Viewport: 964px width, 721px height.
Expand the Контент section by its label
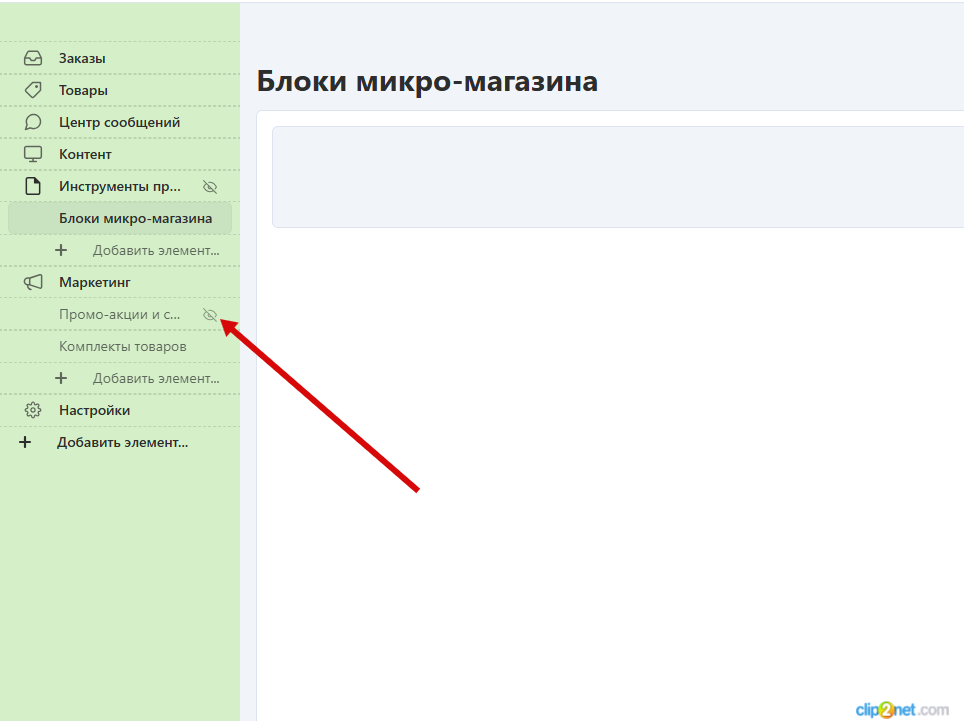pyautogui.click(x=85, y=154)
